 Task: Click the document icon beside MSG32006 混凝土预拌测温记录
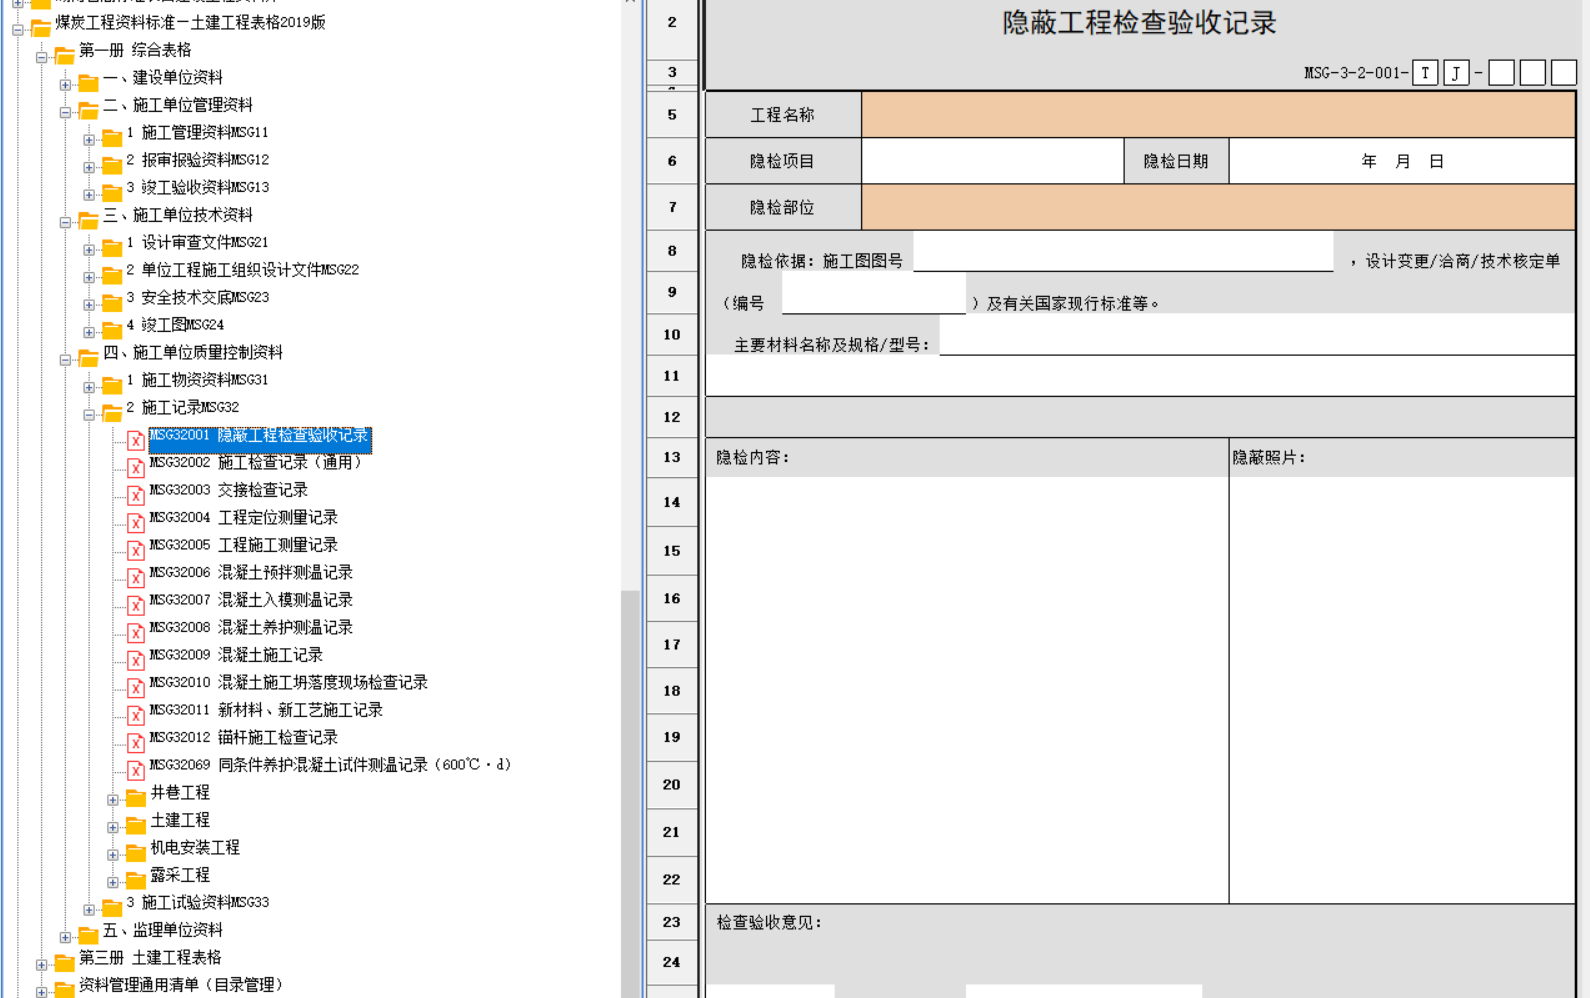(x=136, y=577)
